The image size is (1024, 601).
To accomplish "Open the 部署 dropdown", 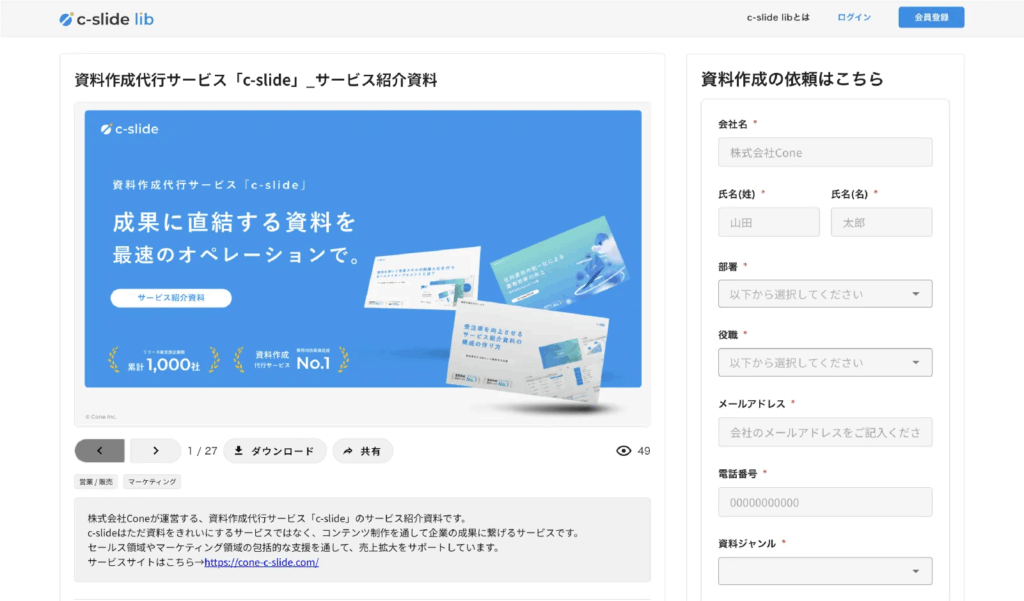I will tap(825, 294).
